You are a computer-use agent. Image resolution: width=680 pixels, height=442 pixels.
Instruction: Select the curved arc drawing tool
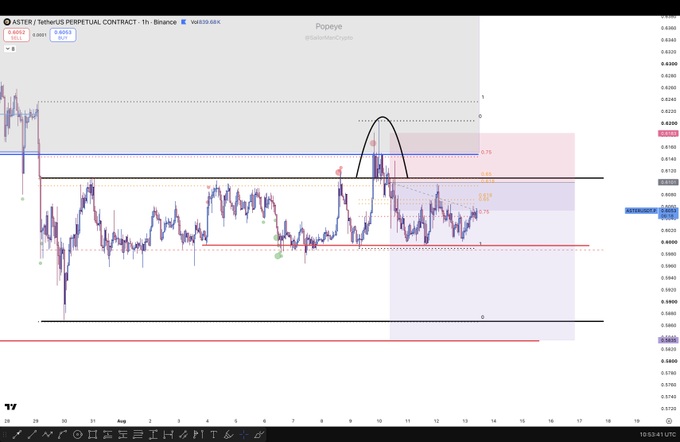[62, 434]
